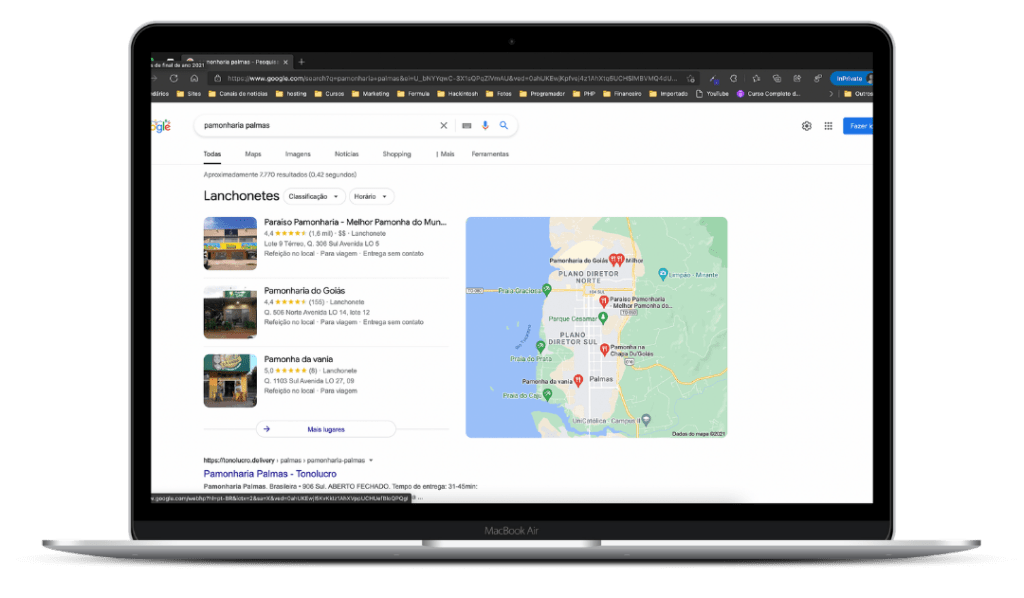Switch to the Notícias tab

tap(347, 154)
